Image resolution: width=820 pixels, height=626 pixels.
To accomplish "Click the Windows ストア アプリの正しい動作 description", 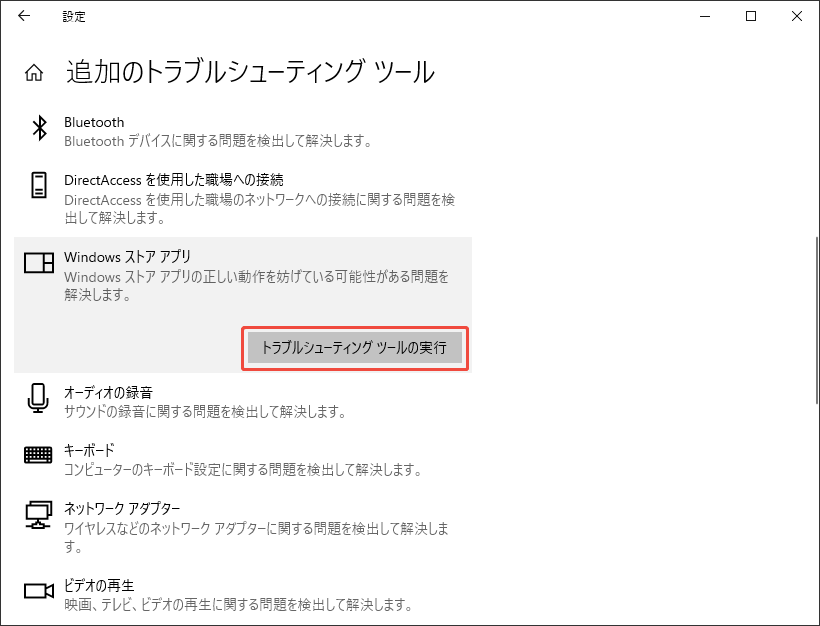I will tap(256, 286).
